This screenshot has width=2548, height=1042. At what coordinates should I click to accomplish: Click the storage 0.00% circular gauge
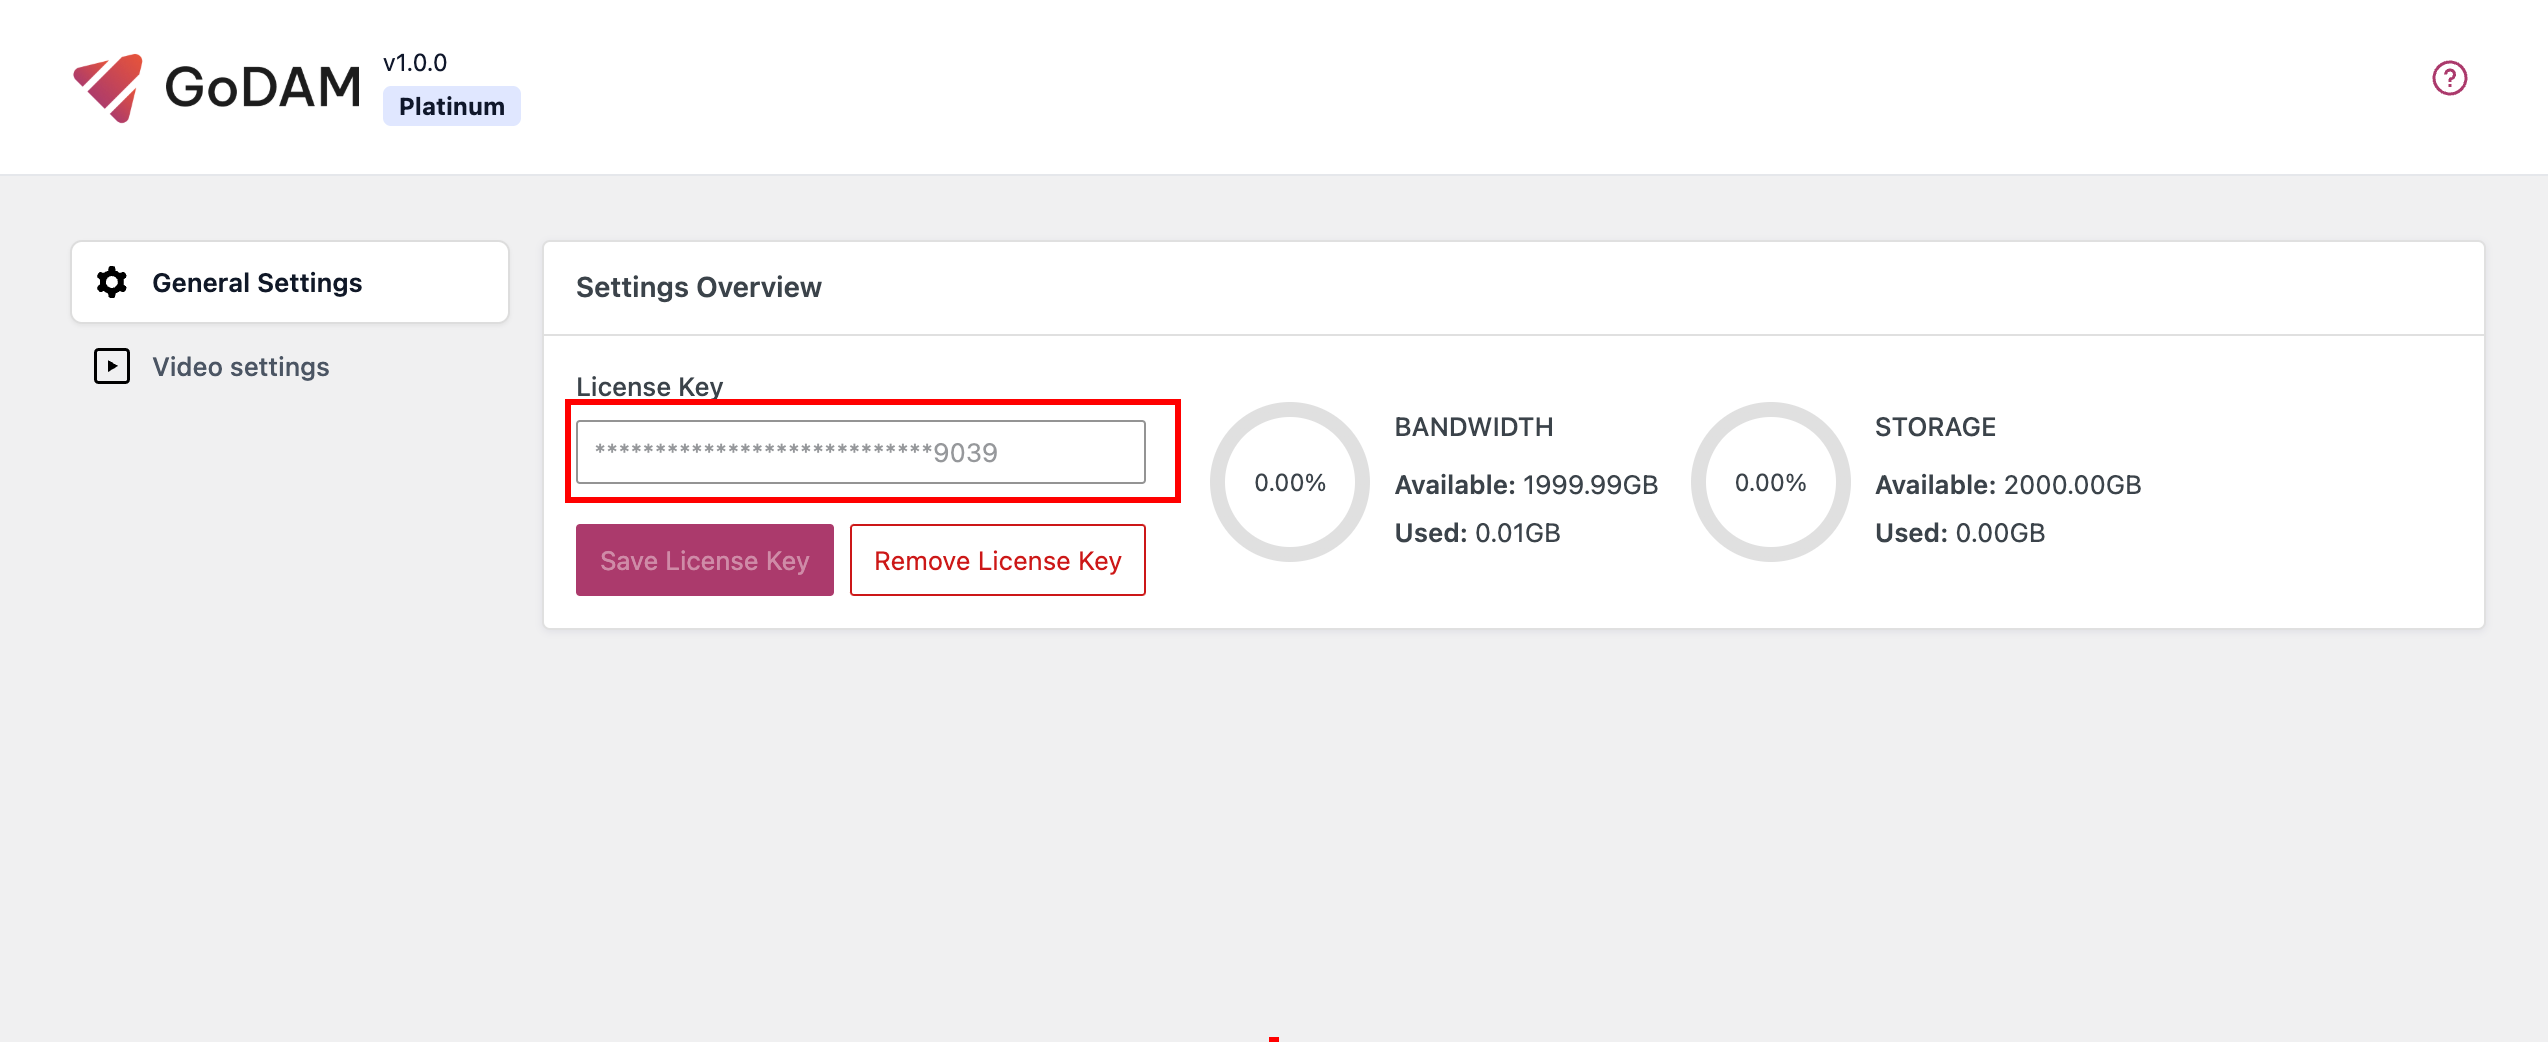pyautogui.click(x=1770, y=483)
